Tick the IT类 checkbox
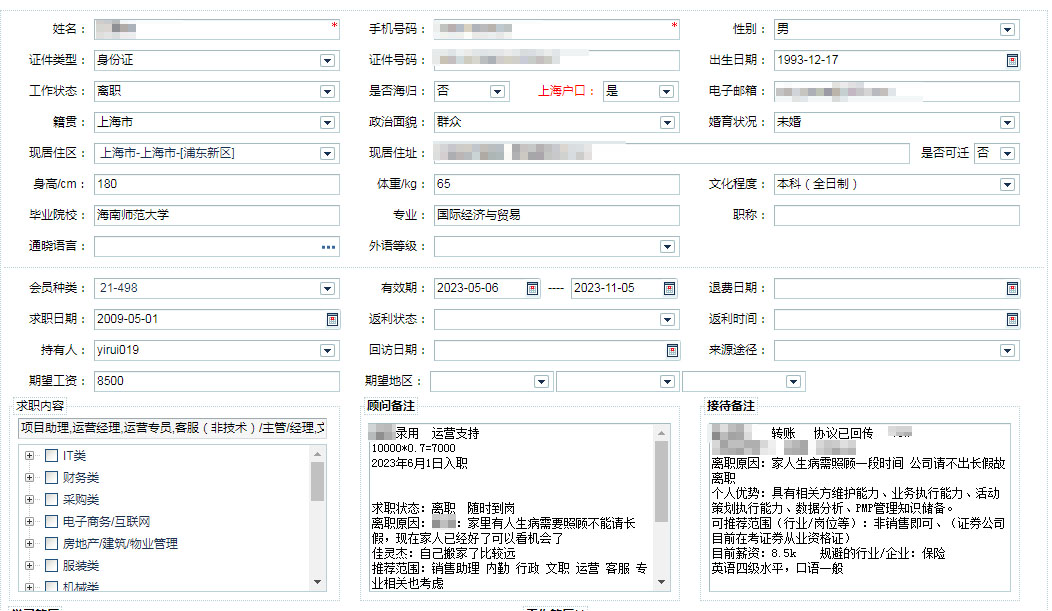 (51, 456)
